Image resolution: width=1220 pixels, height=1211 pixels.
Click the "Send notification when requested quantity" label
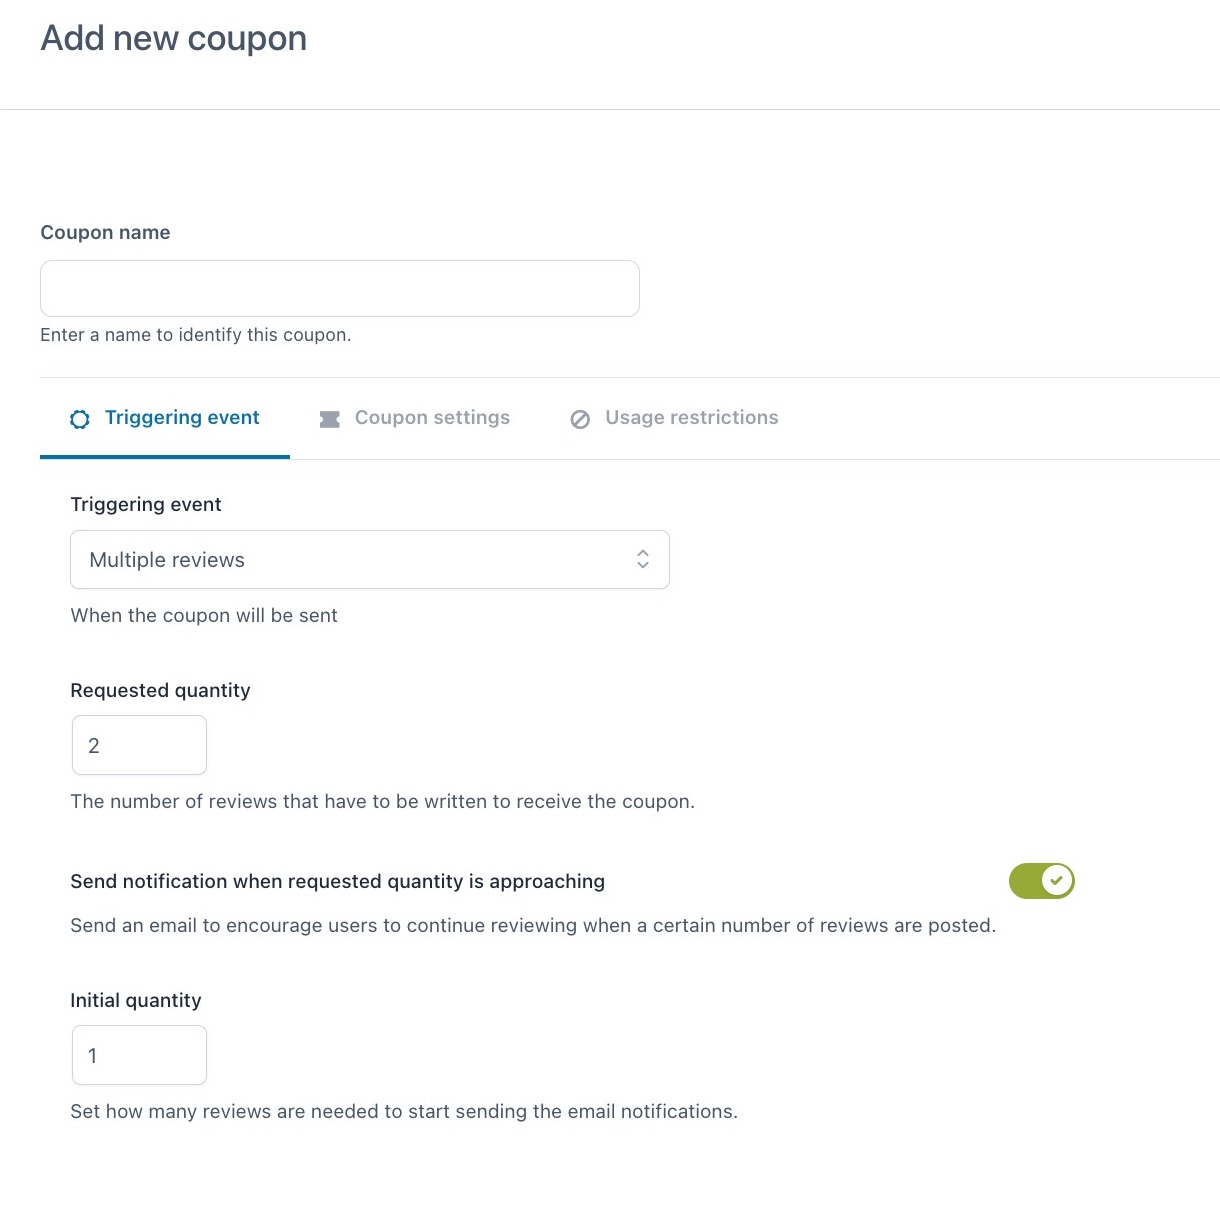coord(337,881)
